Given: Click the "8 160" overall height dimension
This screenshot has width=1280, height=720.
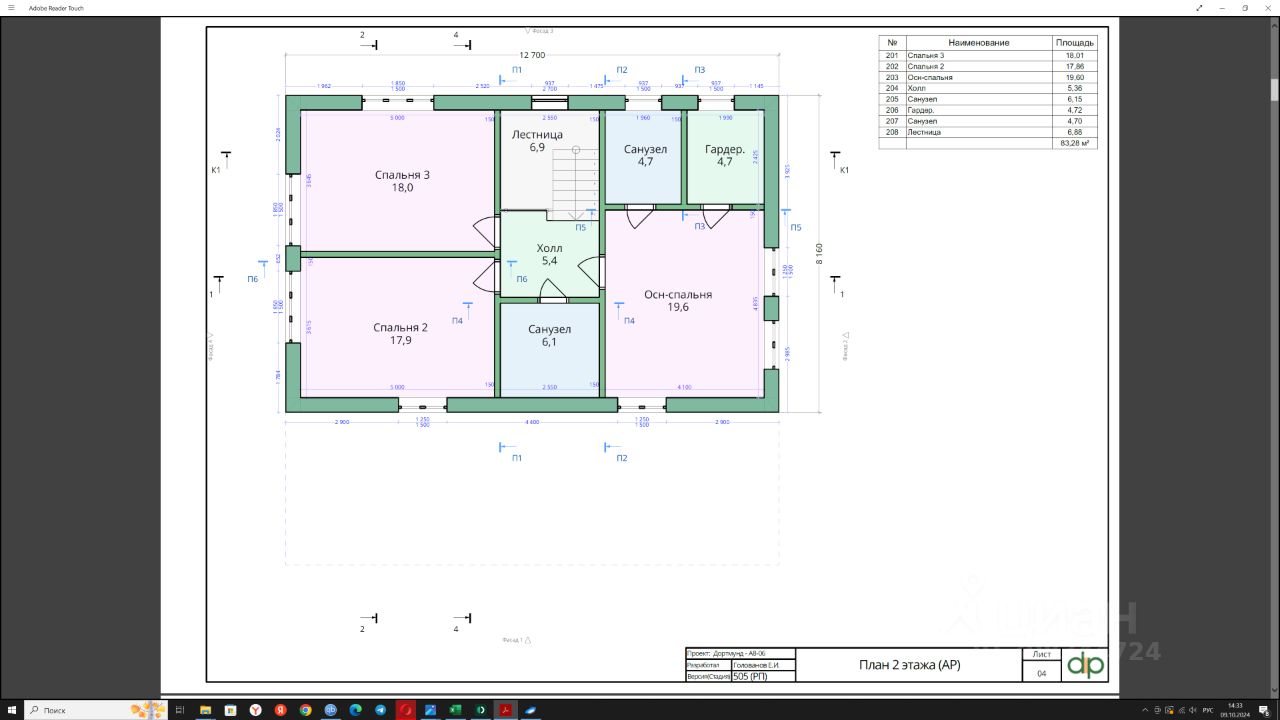Looking at the screenshot, I should point(819,254).
